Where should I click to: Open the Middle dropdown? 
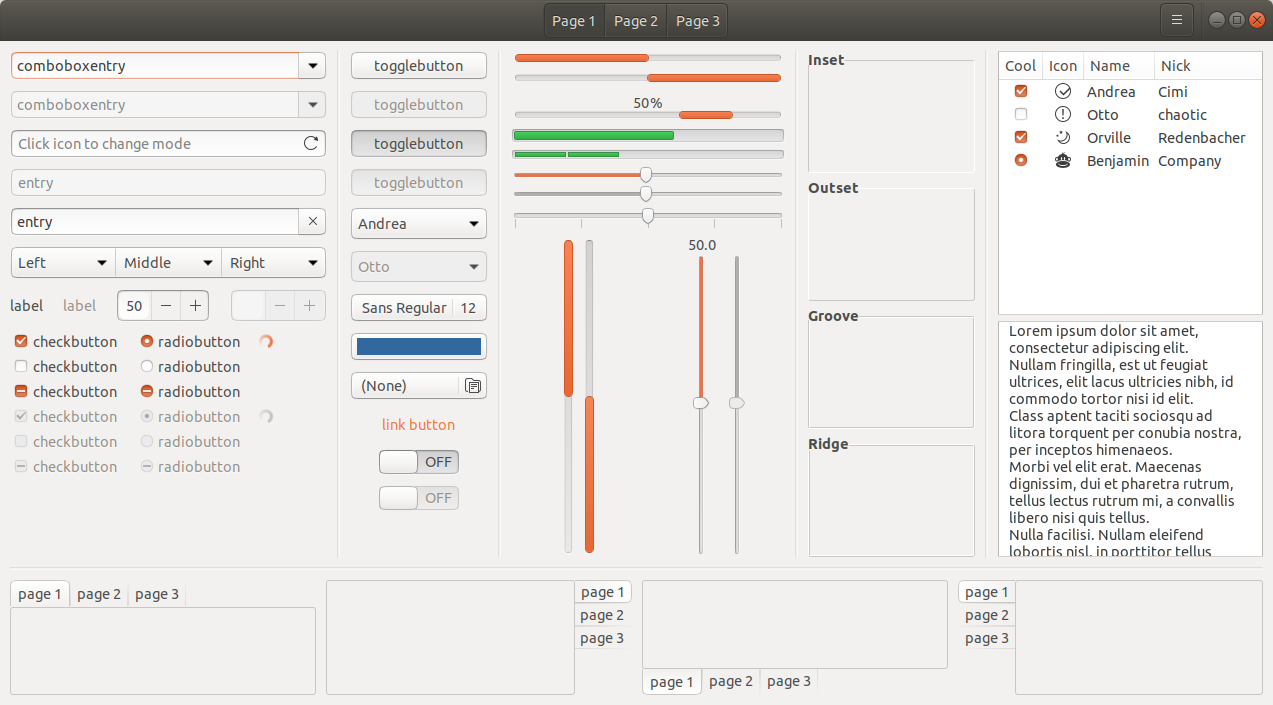tap(168, 263)
